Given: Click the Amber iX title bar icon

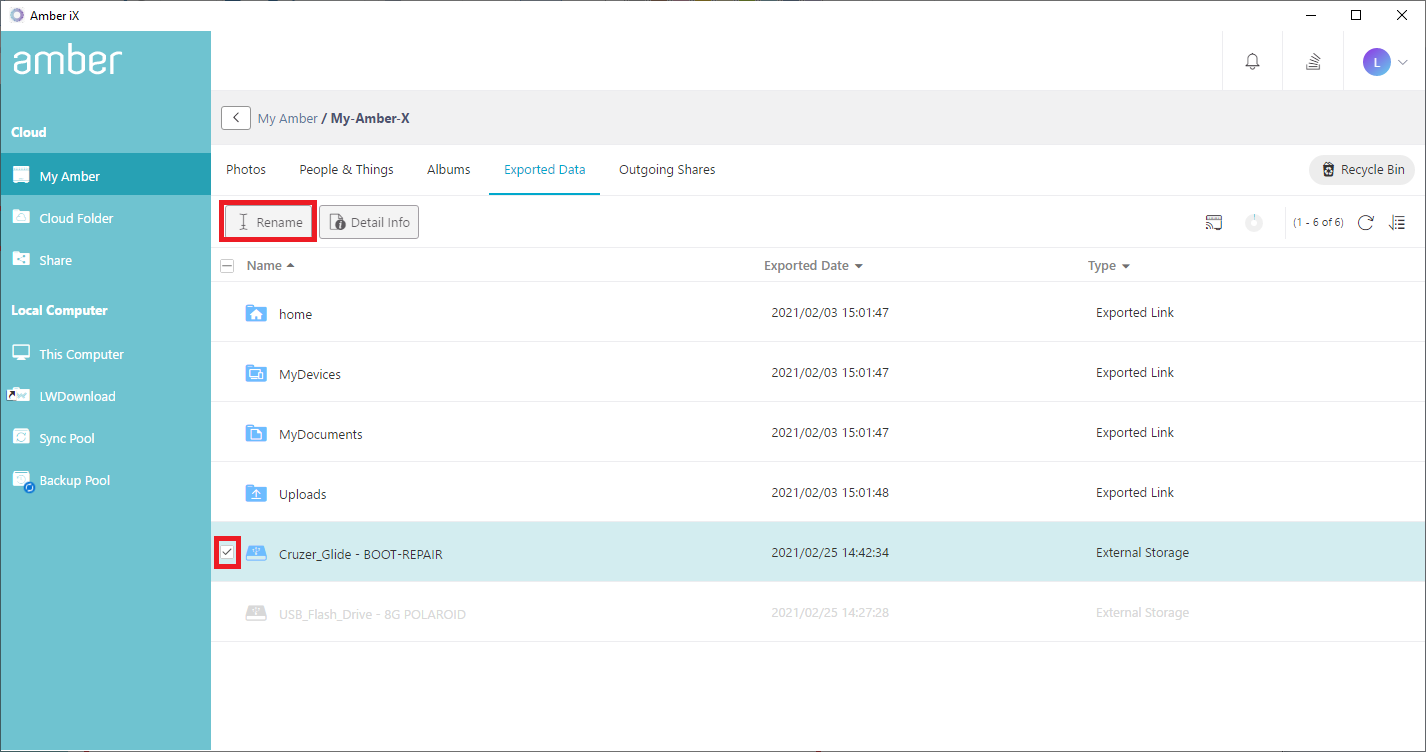Looking at the screenshot, I should 16,14.
